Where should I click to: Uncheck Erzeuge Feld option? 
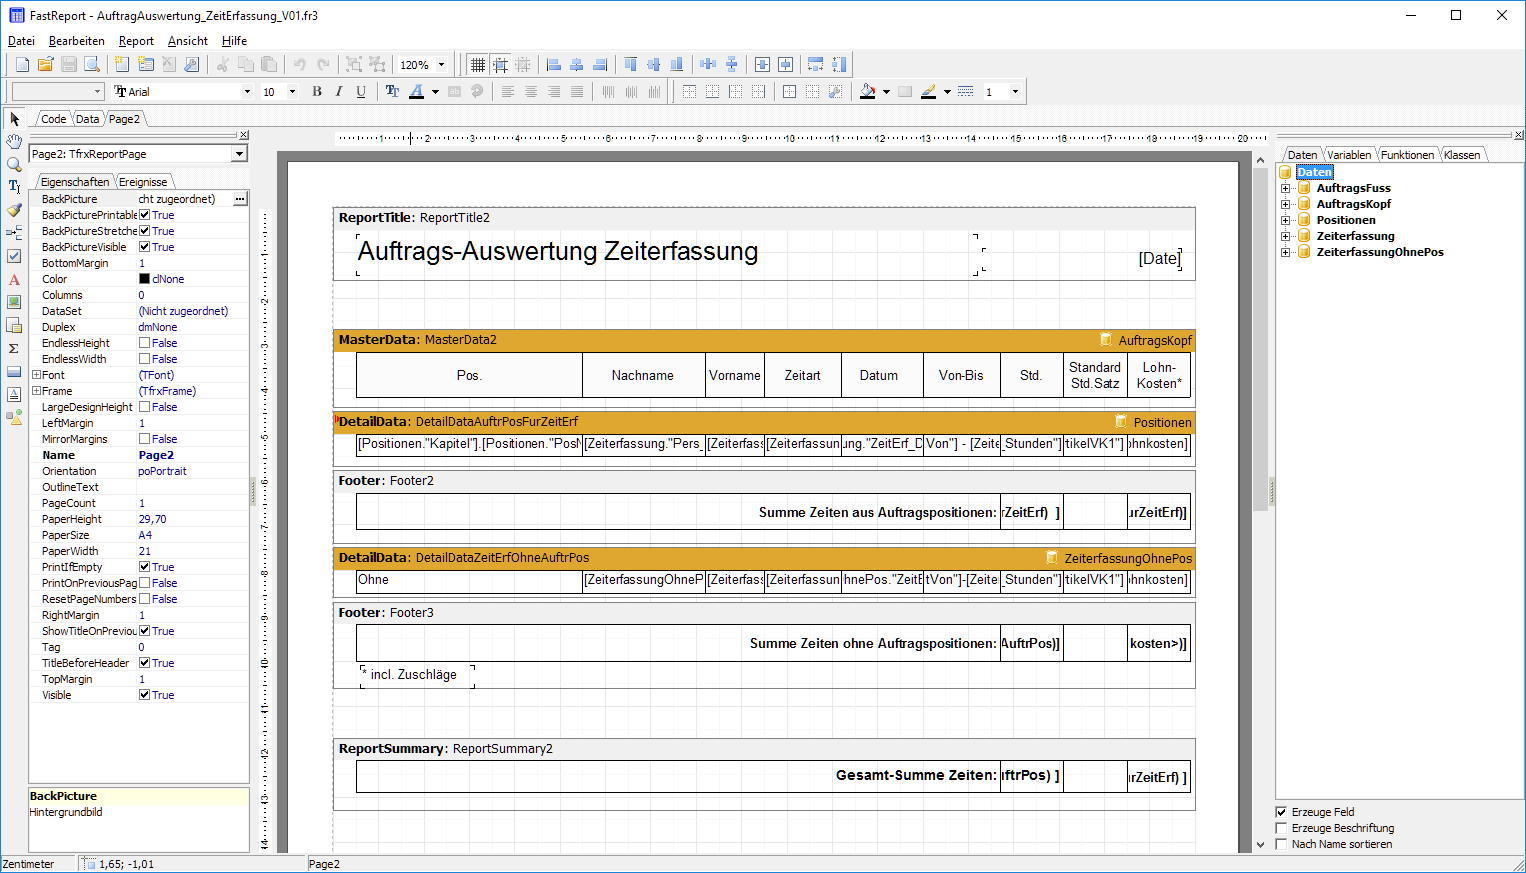pos(1282,812)
